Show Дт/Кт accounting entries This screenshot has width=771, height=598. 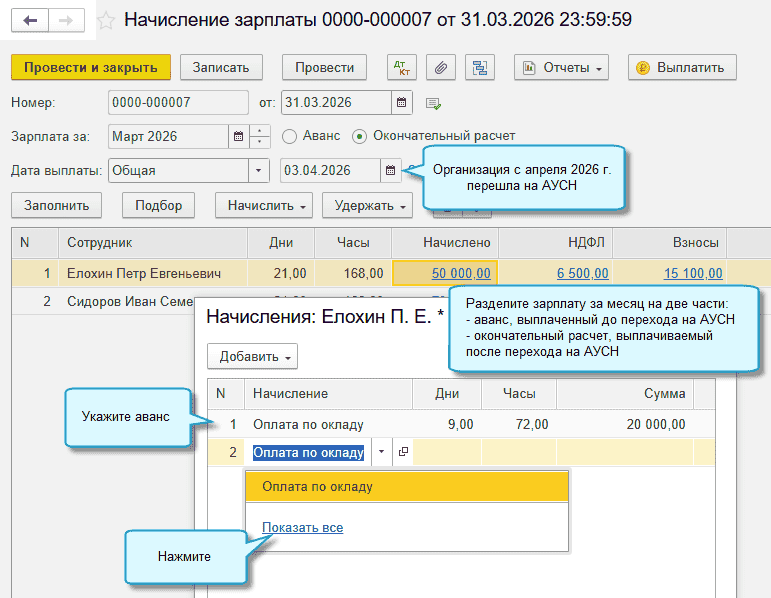click(x=402, y=68)
